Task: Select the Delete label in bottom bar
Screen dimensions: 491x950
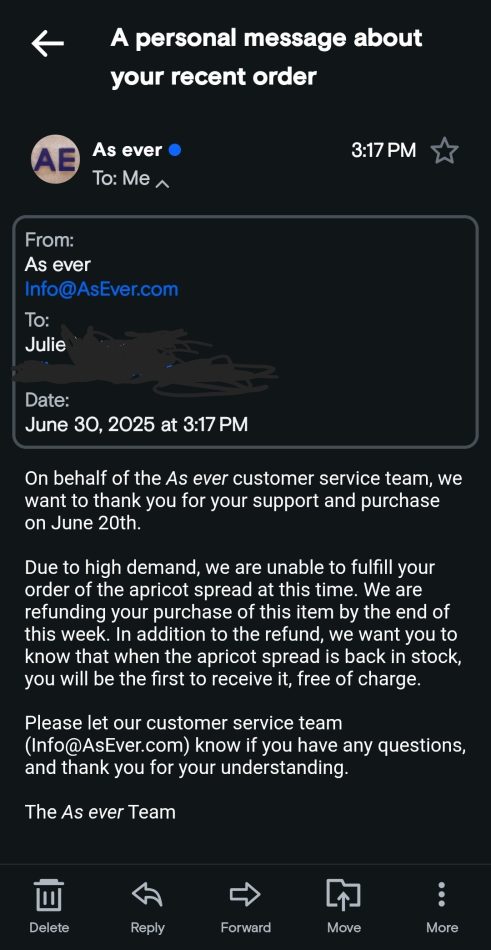Action: (x=49, y=928)
